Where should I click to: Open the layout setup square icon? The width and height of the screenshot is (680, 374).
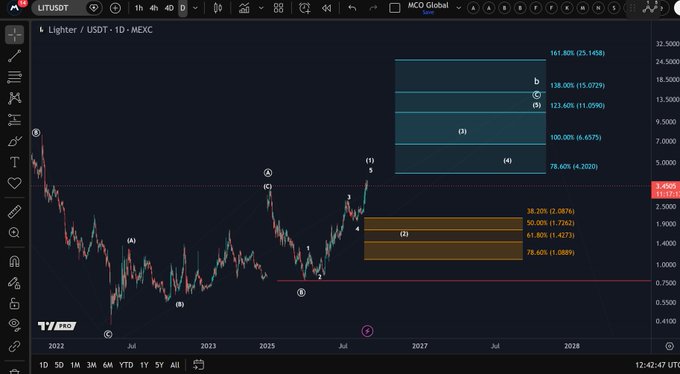click(395, 8)
